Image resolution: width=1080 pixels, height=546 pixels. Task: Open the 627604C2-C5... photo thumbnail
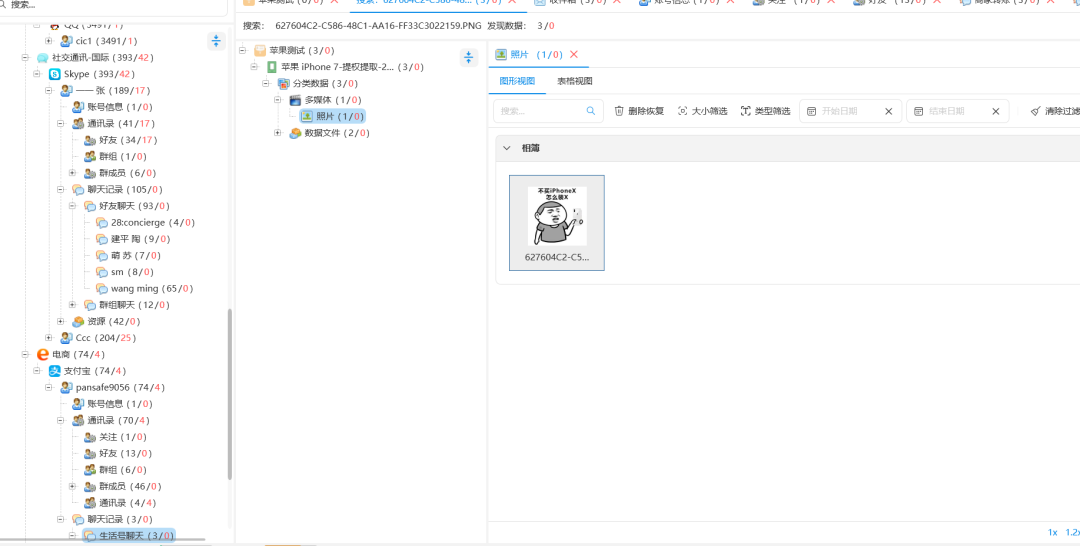[x=557, y=222]
